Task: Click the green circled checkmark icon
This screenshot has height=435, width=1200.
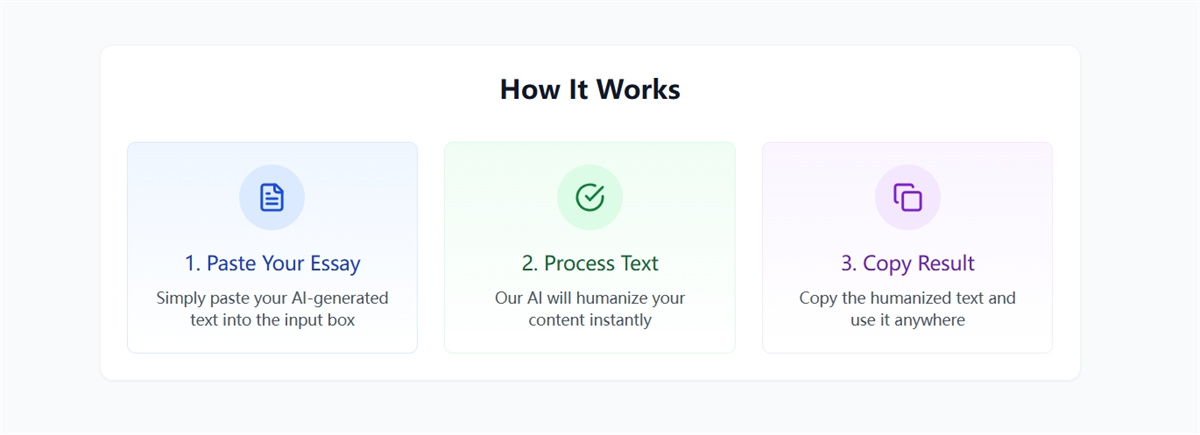Action: (x=590, y=197)
